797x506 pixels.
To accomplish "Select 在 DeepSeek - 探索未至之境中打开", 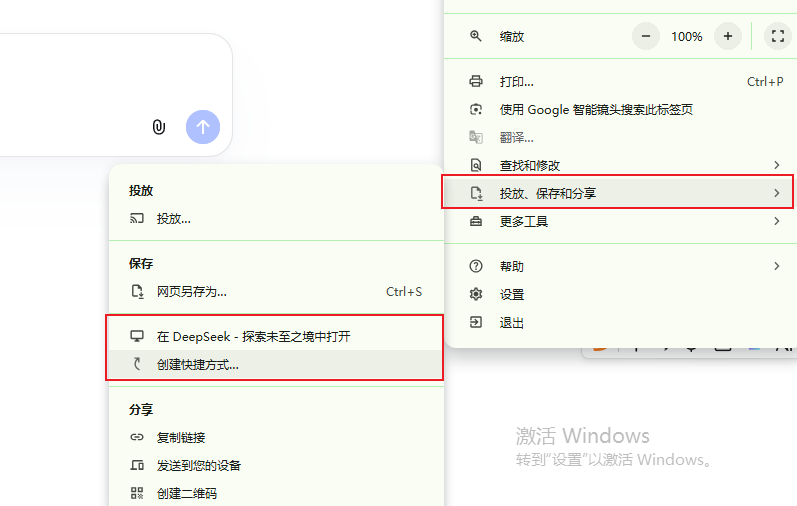I will tap(277, 336).
